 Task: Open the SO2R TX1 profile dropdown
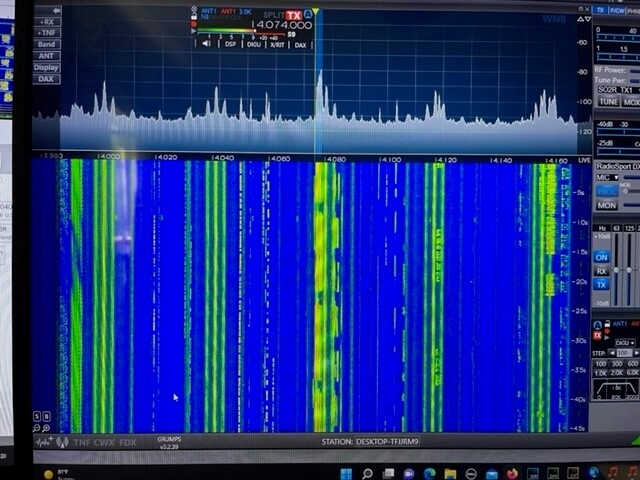pos(614,89)
